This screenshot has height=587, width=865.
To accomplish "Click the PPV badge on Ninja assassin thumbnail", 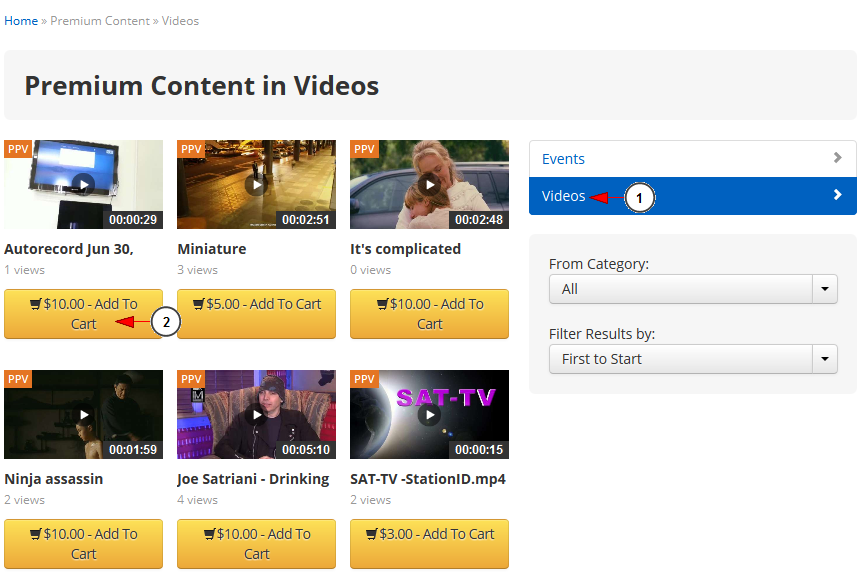I will coord(18,379).
